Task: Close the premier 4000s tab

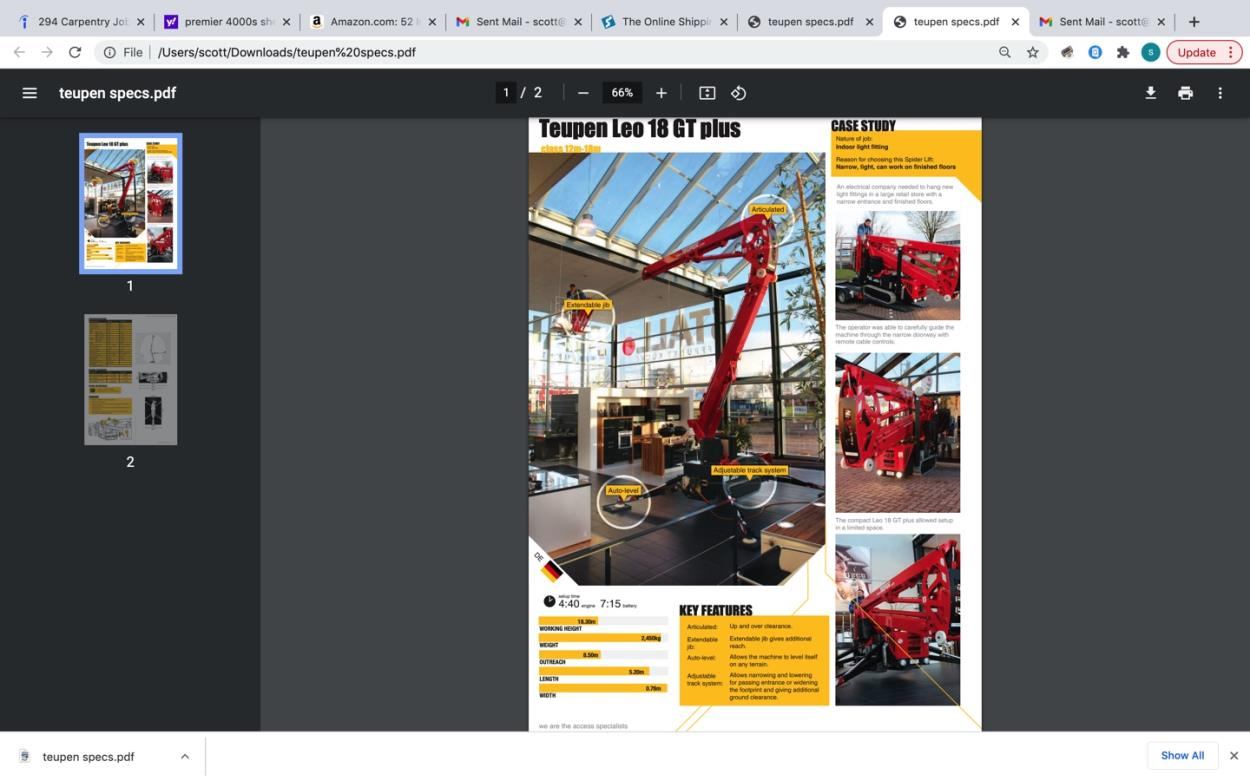Action: 287,21
